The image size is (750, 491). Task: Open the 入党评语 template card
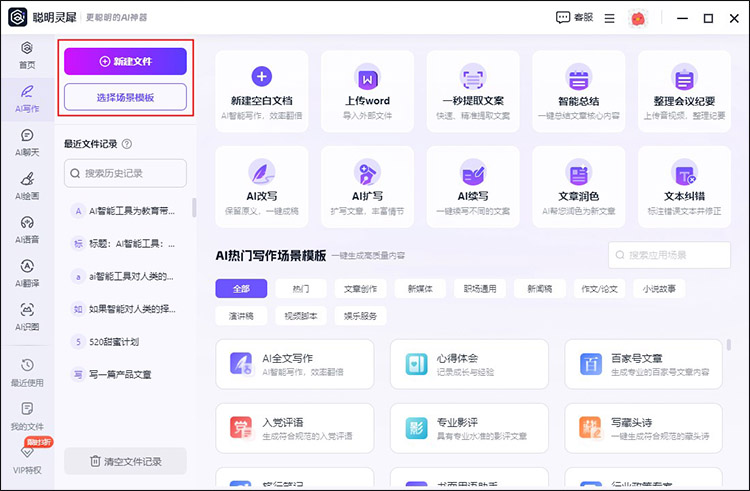[x=295, y=428]
